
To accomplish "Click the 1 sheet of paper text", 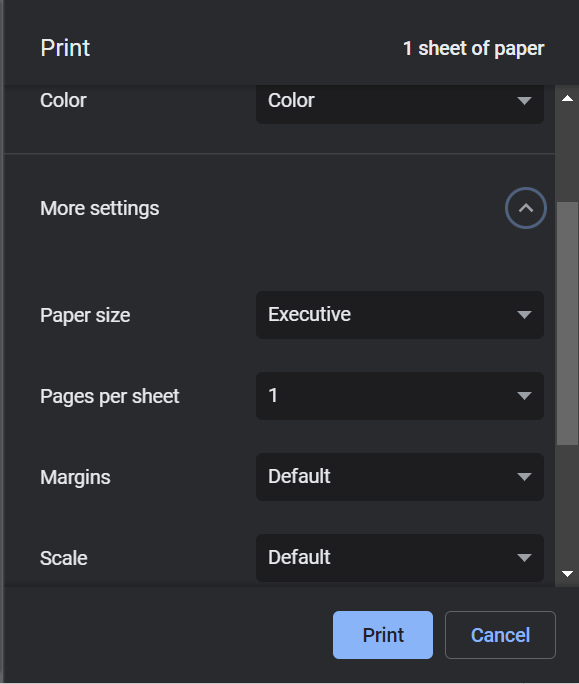I will click(473, 48).
